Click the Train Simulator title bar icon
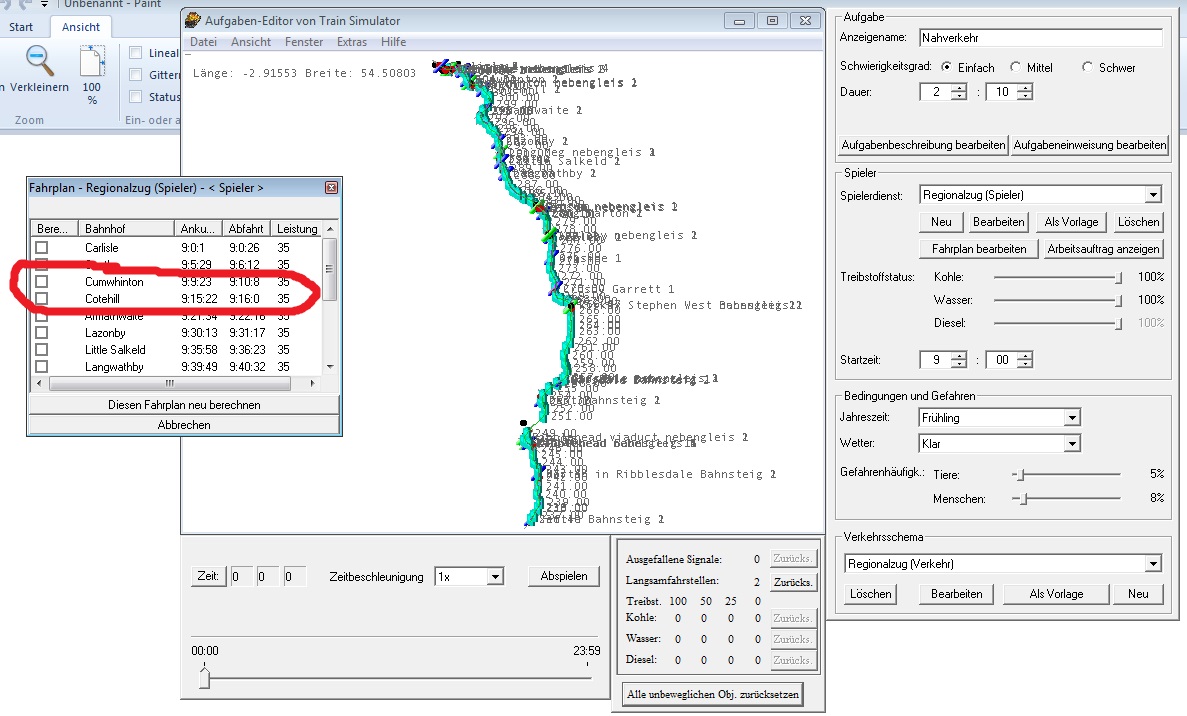 (194, 18)
